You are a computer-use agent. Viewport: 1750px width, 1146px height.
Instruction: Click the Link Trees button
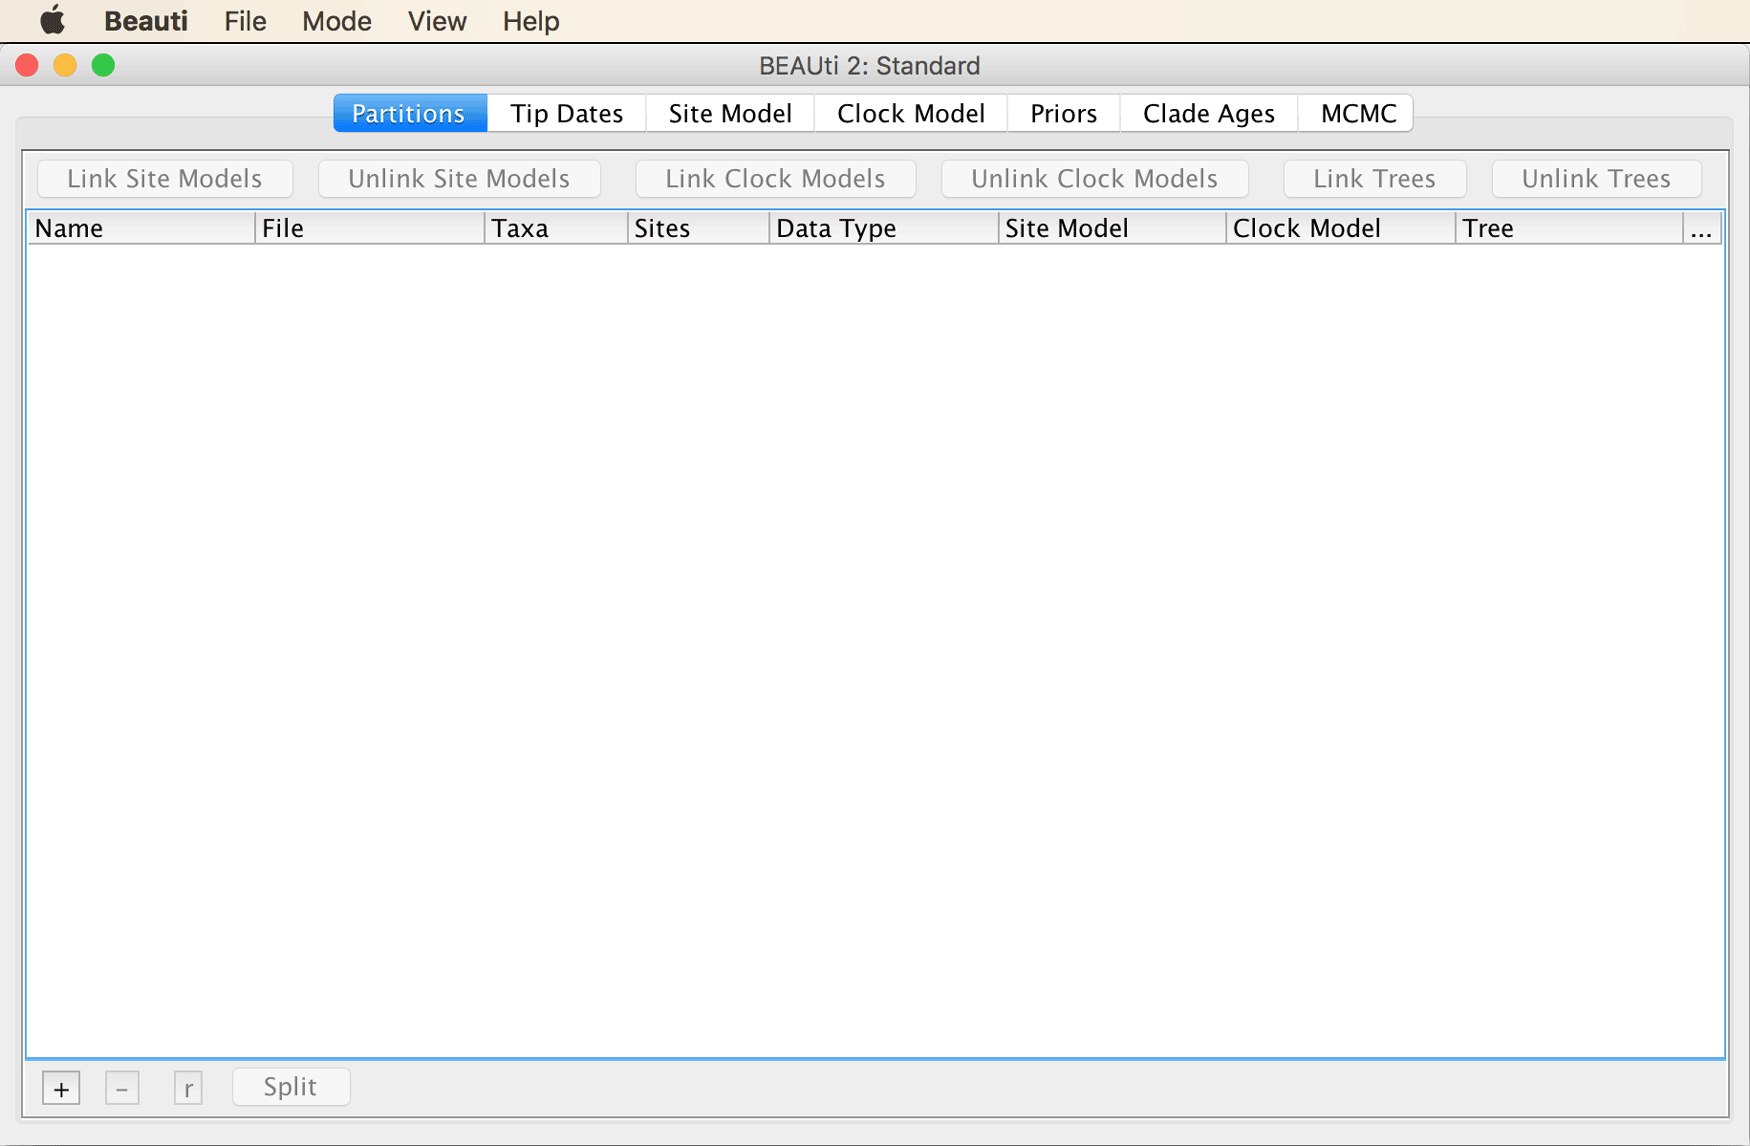[x=1375, y=179]
